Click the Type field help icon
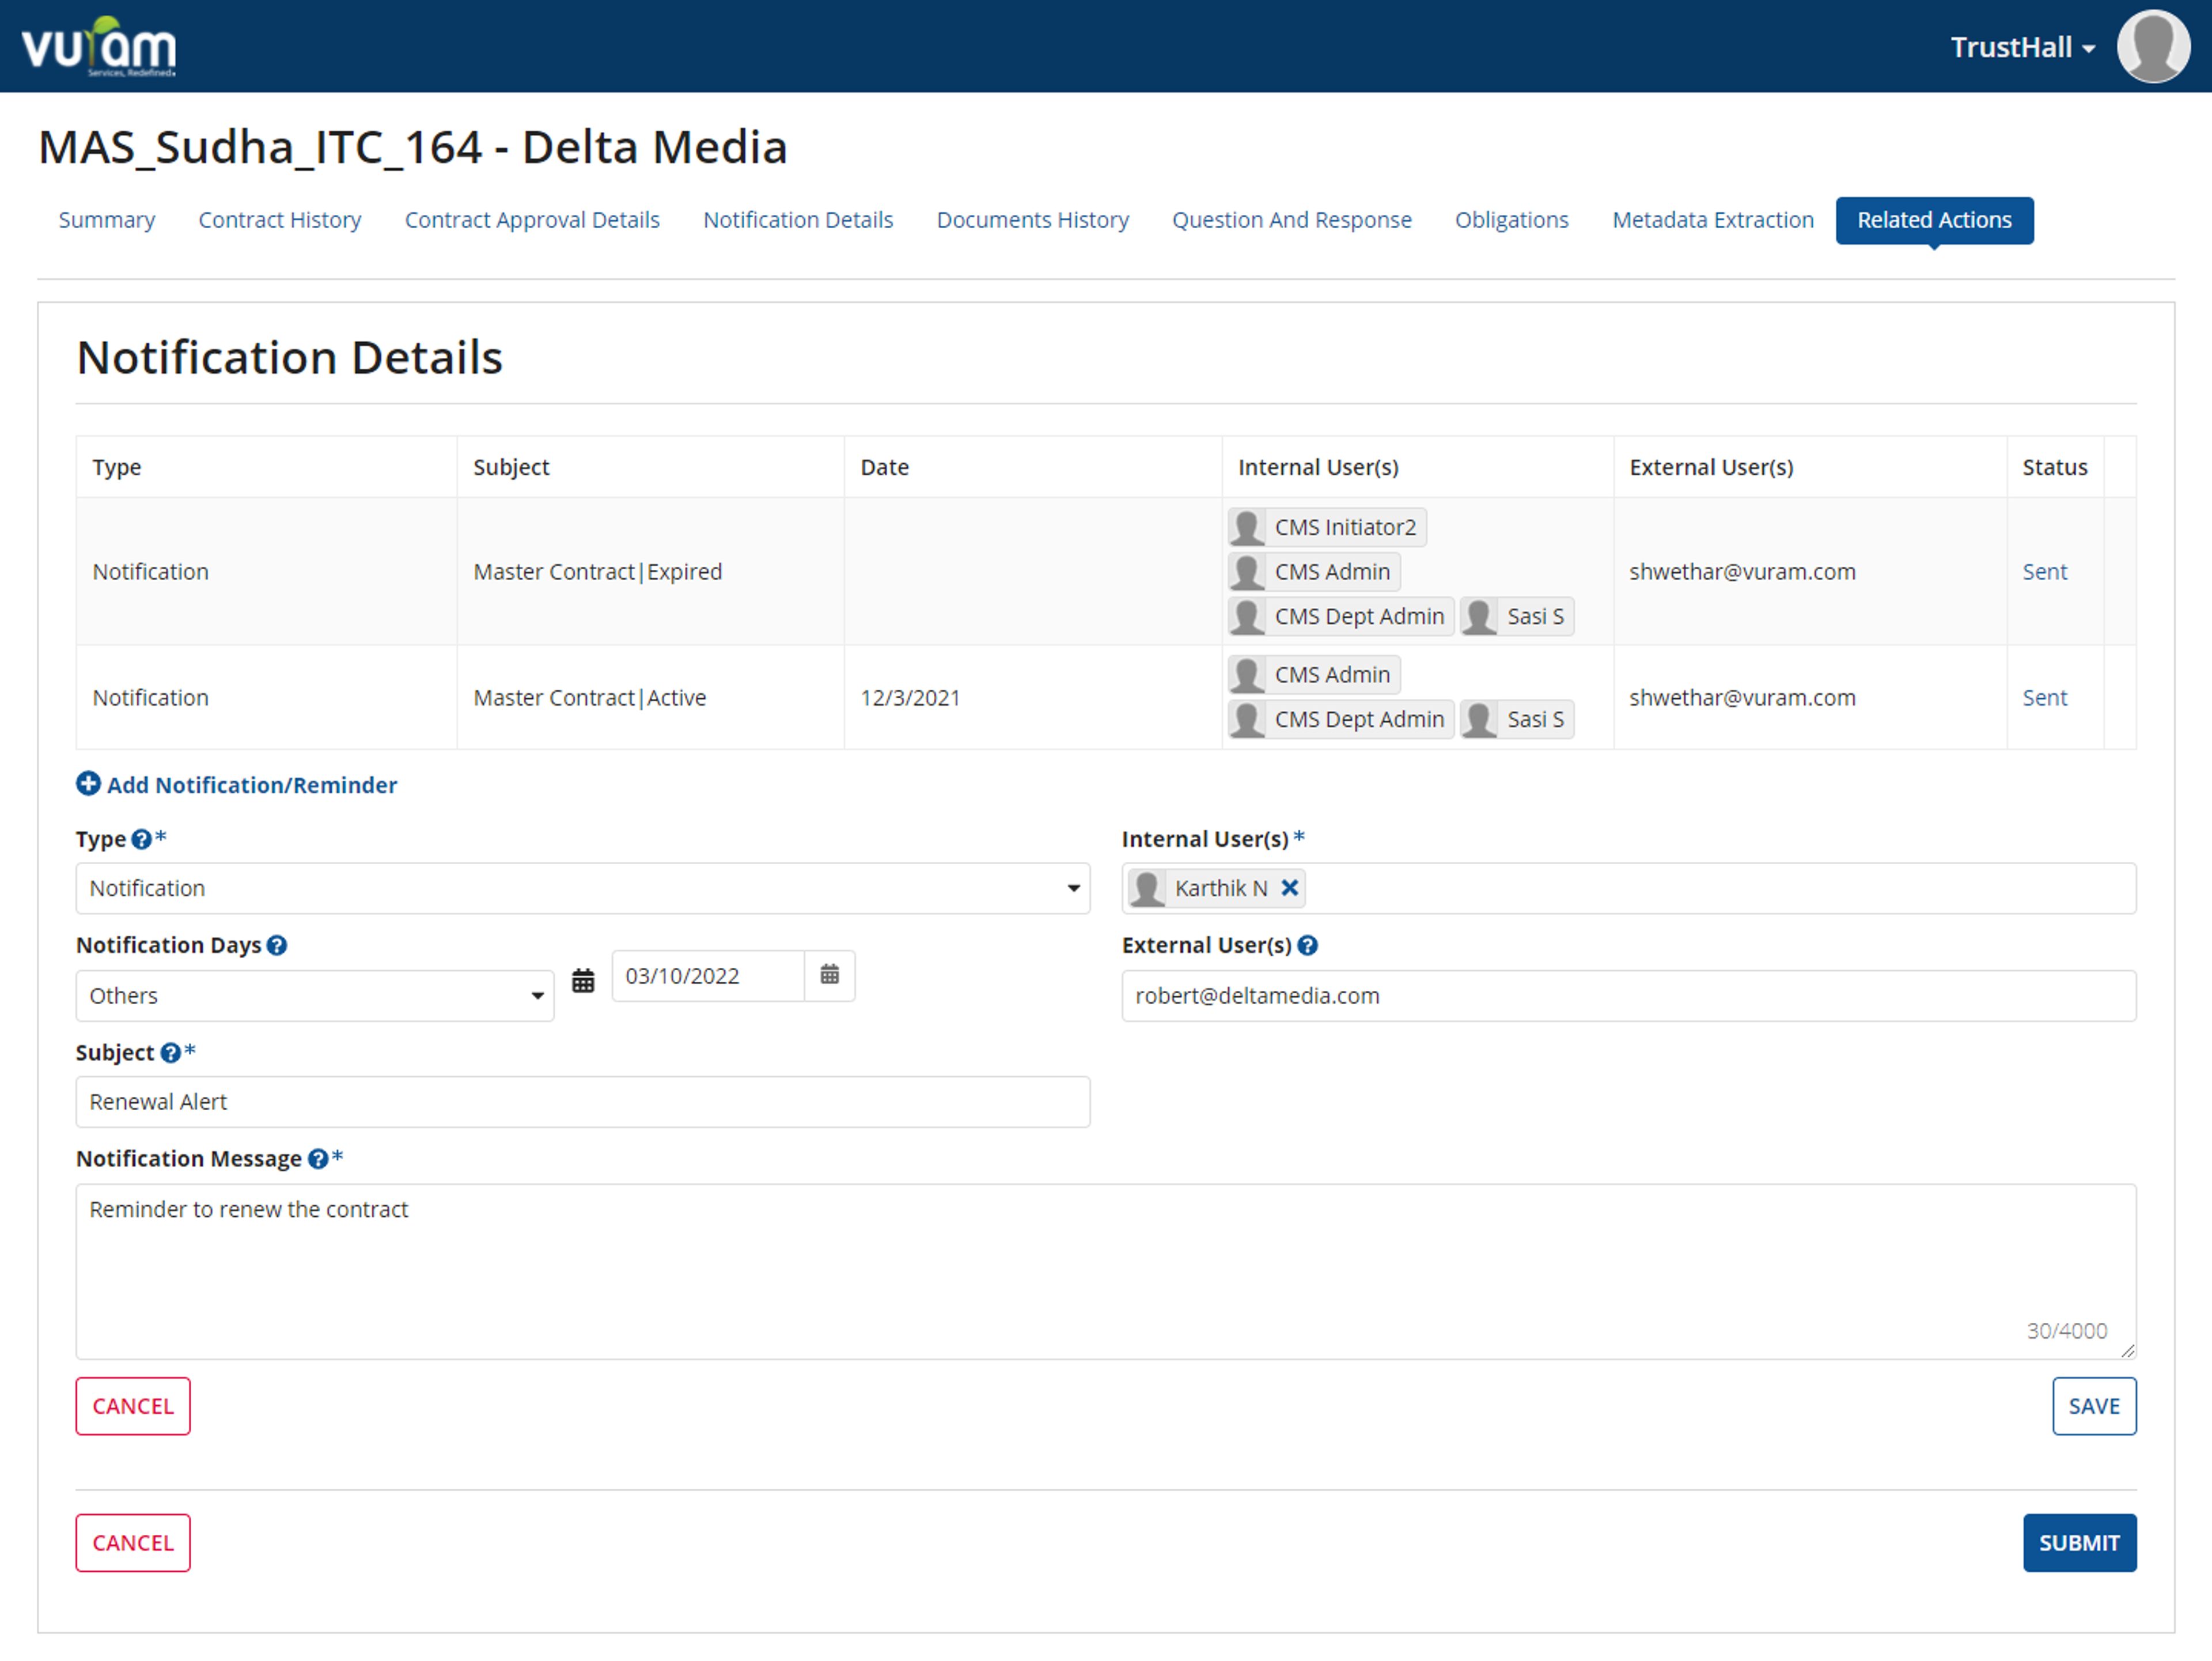This screenshot has width=2212, height=1661. [x=141, y=839]
